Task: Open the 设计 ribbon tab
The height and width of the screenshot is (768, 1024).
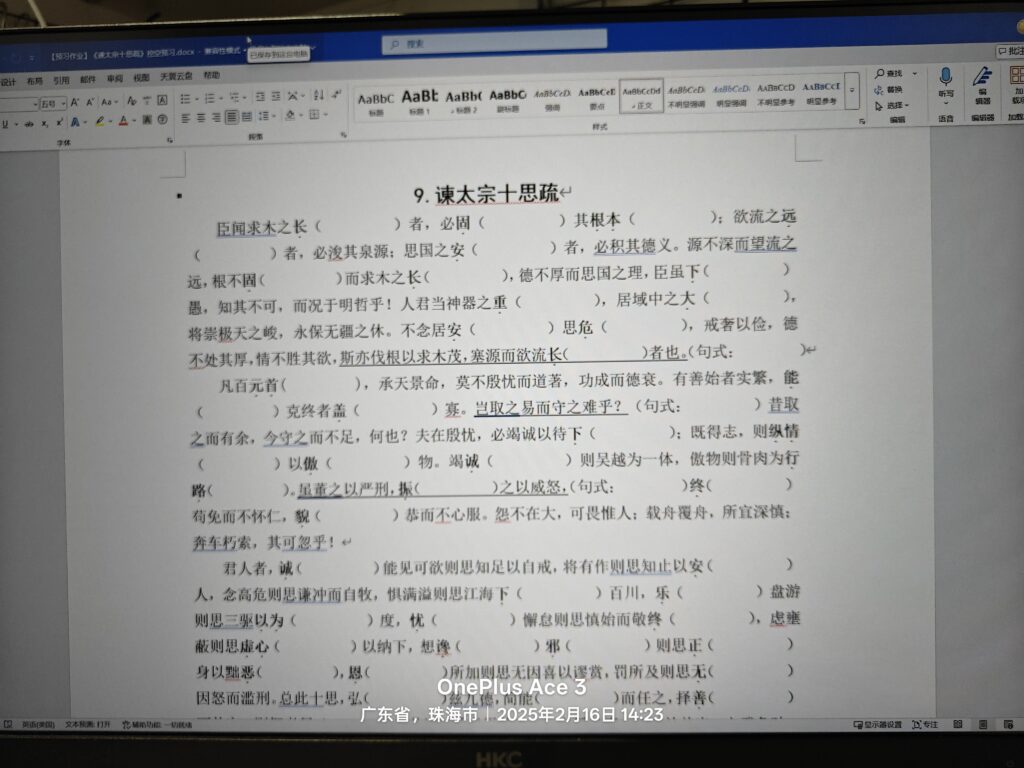Action: tap(8, 82)
